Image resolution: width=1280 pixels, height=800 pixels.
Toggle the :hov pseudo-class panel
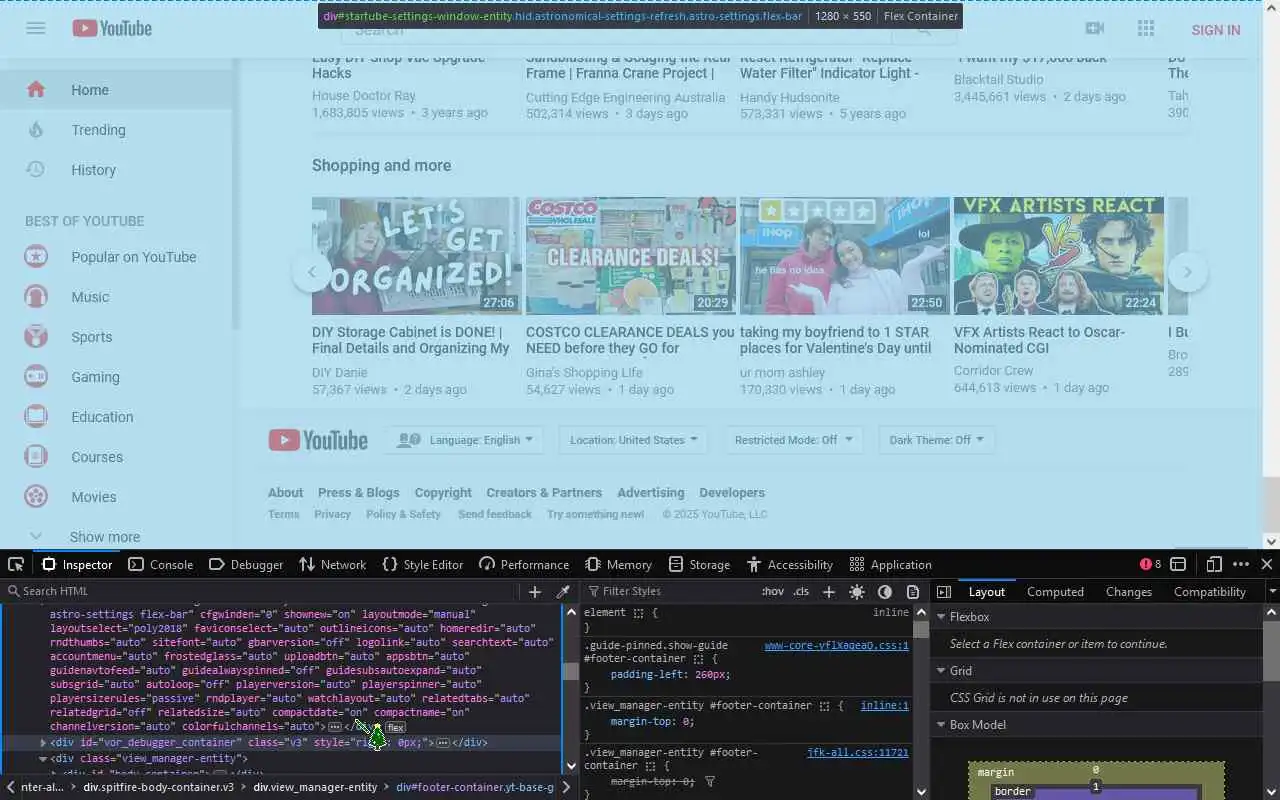pyautogui.click(x=773, y=592)
